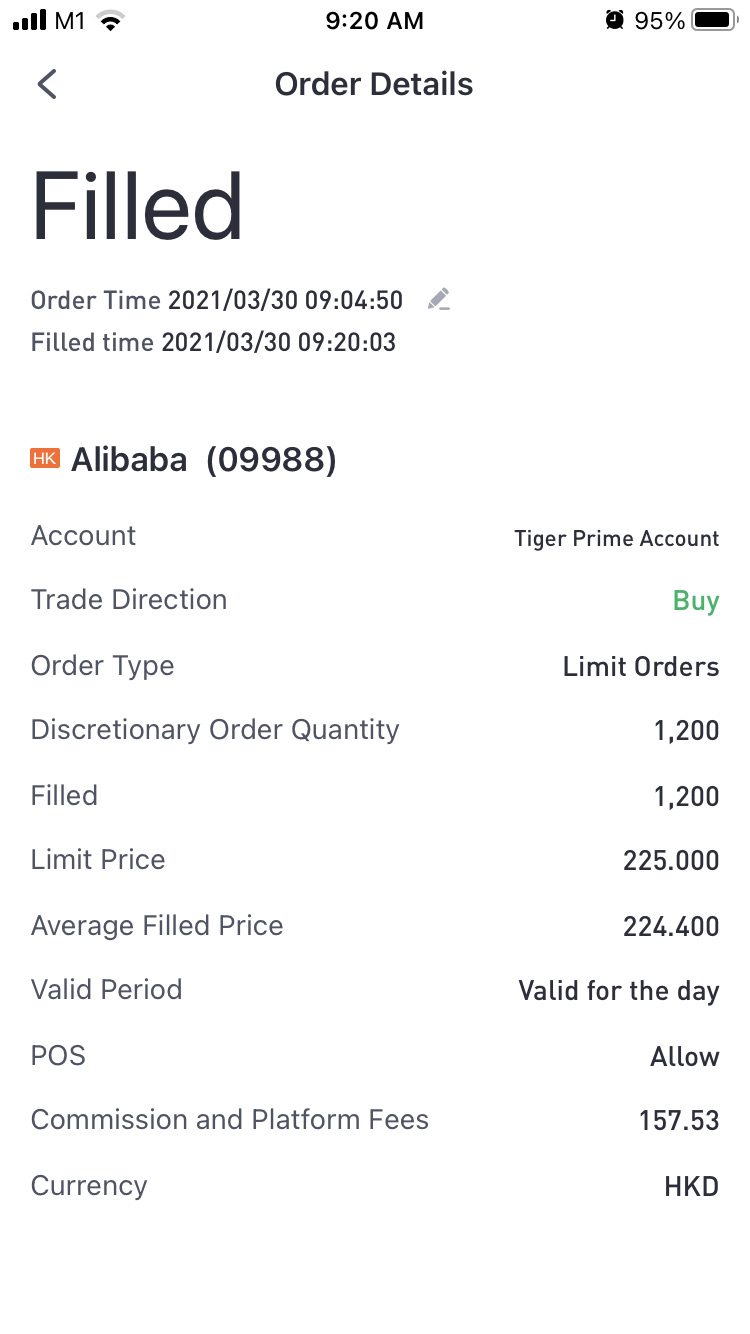Viewport: 750px width, 1334px height.
Task: Tap the green Buy trade direction
Action: (695, 601)
